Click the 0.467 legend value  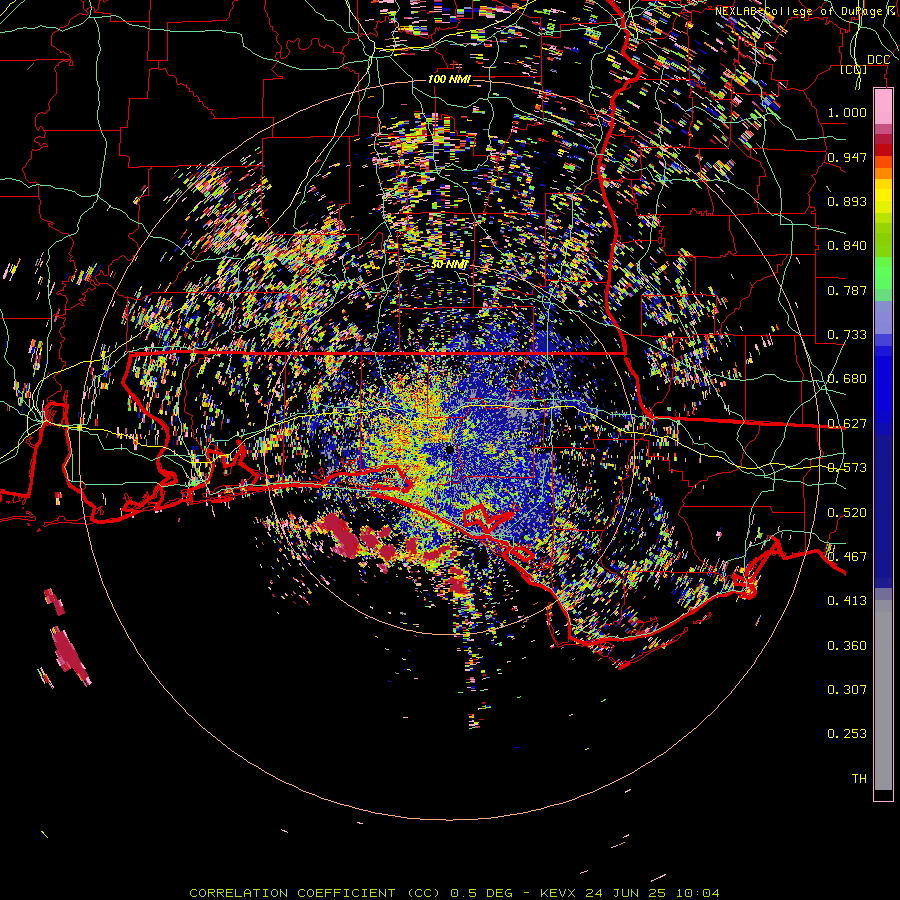[847, 556]
